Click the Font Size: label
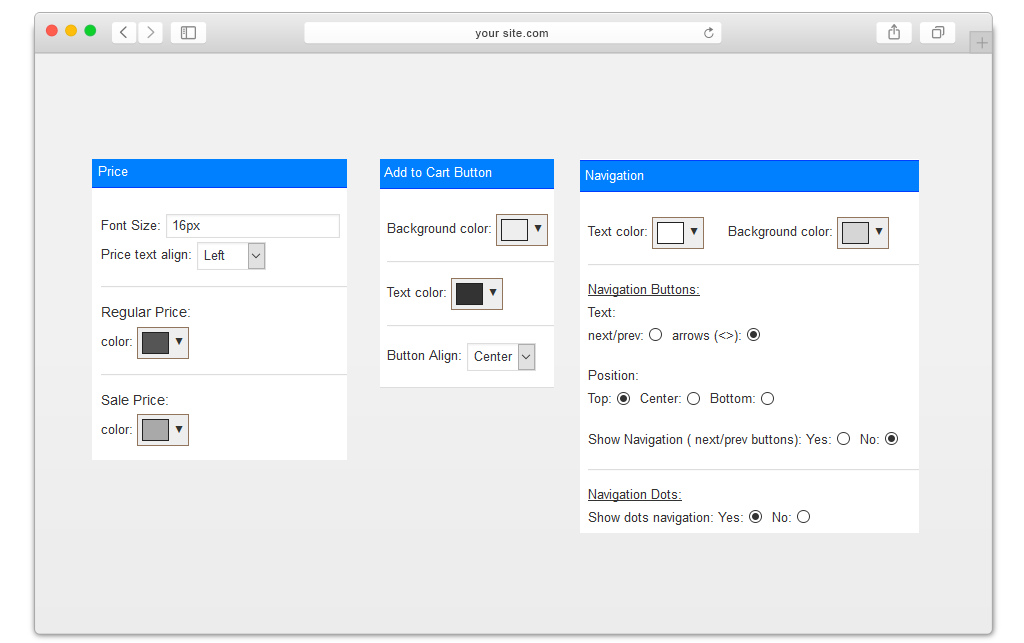Image resolution: width=1024 pixels, height=643 pixels. tap(130, 225)
